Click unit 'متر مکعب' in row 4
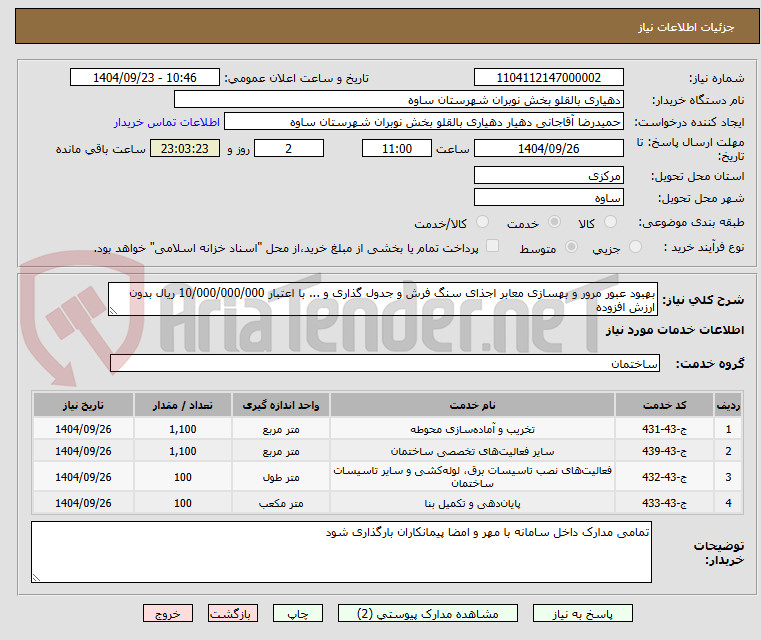 point(281,503)
